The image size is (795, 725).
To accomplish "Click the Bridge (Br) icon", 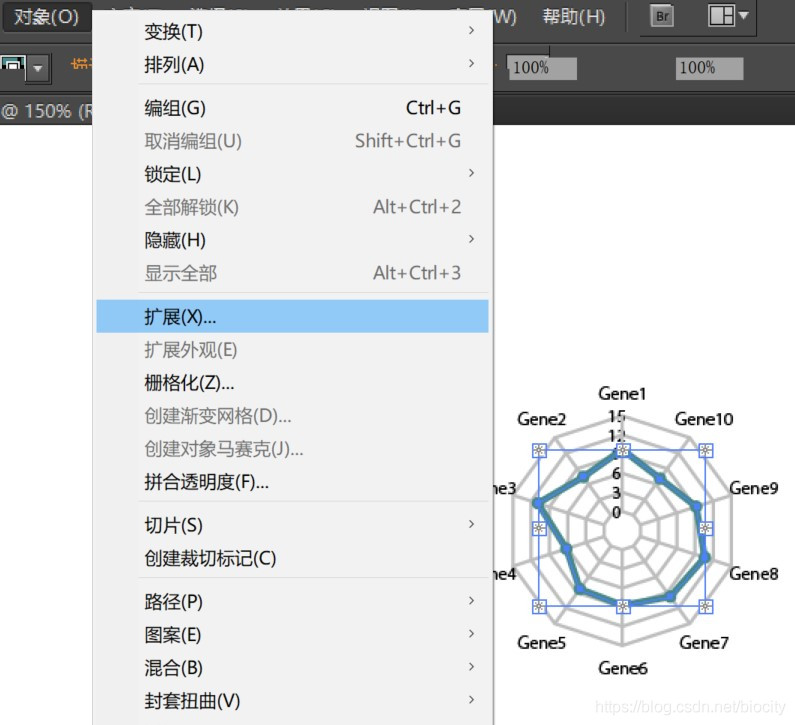I will click(662, 16).
